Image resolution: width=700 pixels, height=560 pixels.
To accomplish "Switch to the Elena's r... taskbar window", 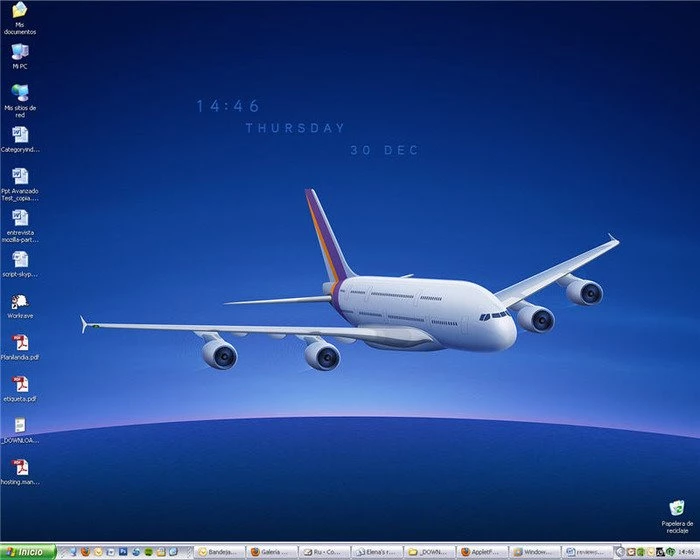I will click(376, 552).
